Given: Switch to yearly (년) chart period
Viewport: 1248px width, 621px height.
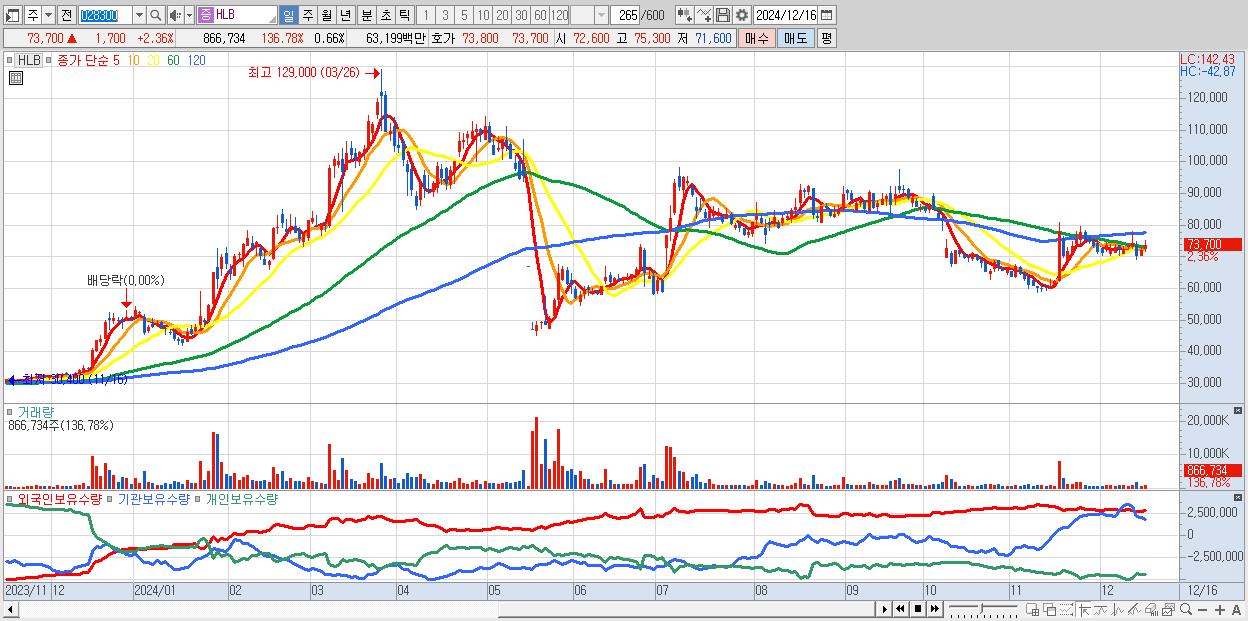Looking at the screenshot, I should [345, 15].
